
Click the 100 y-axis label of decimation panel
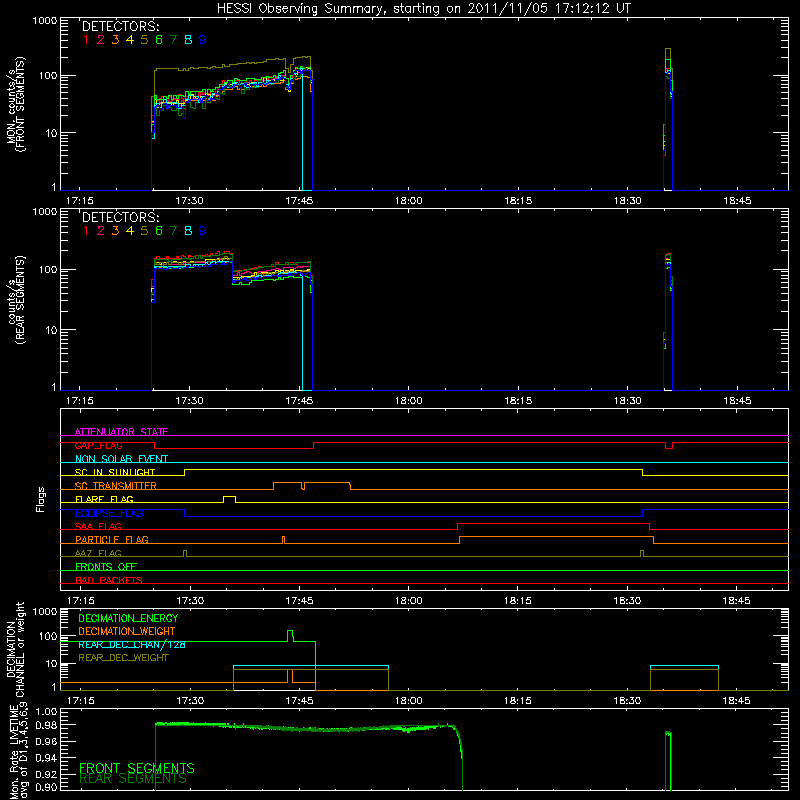pyautogui.click(x=48, y=636)
